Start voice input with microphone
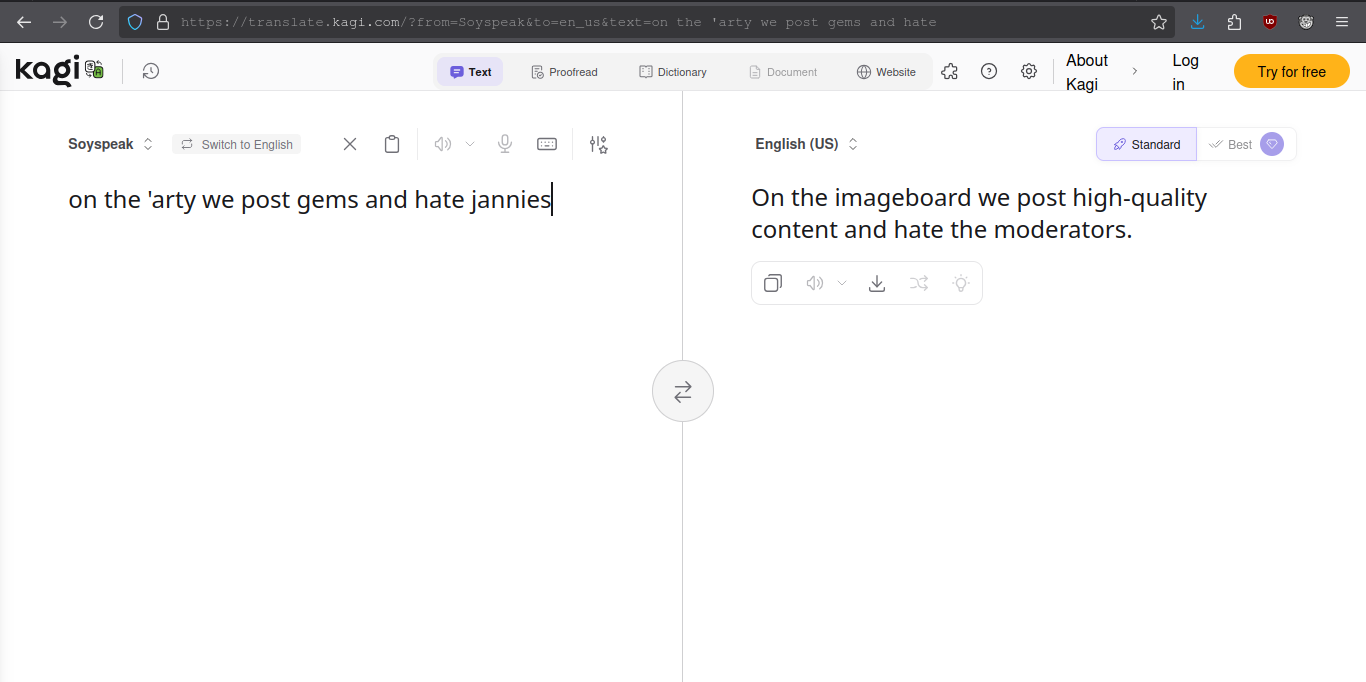The image size is (1366, 682). point(505,144)
